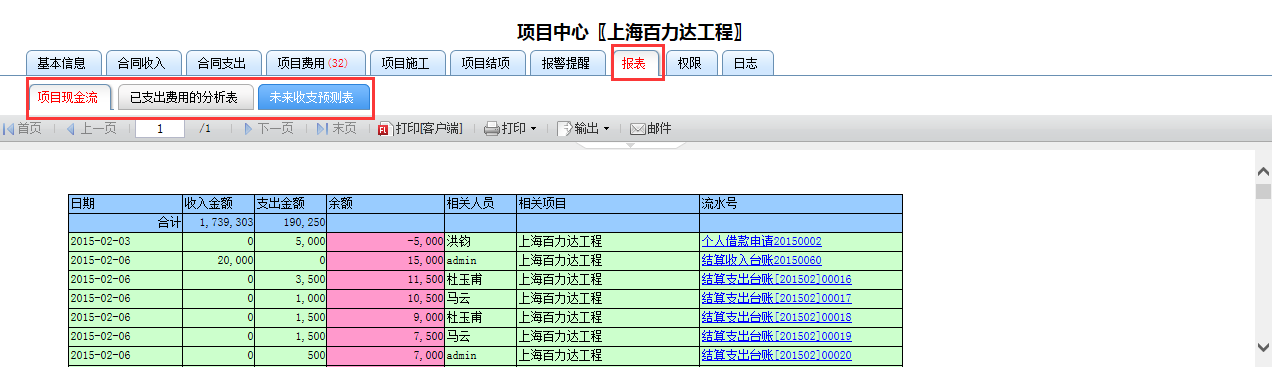
Task: Click date cell 2015-02-03
Action: pos(125,241)
